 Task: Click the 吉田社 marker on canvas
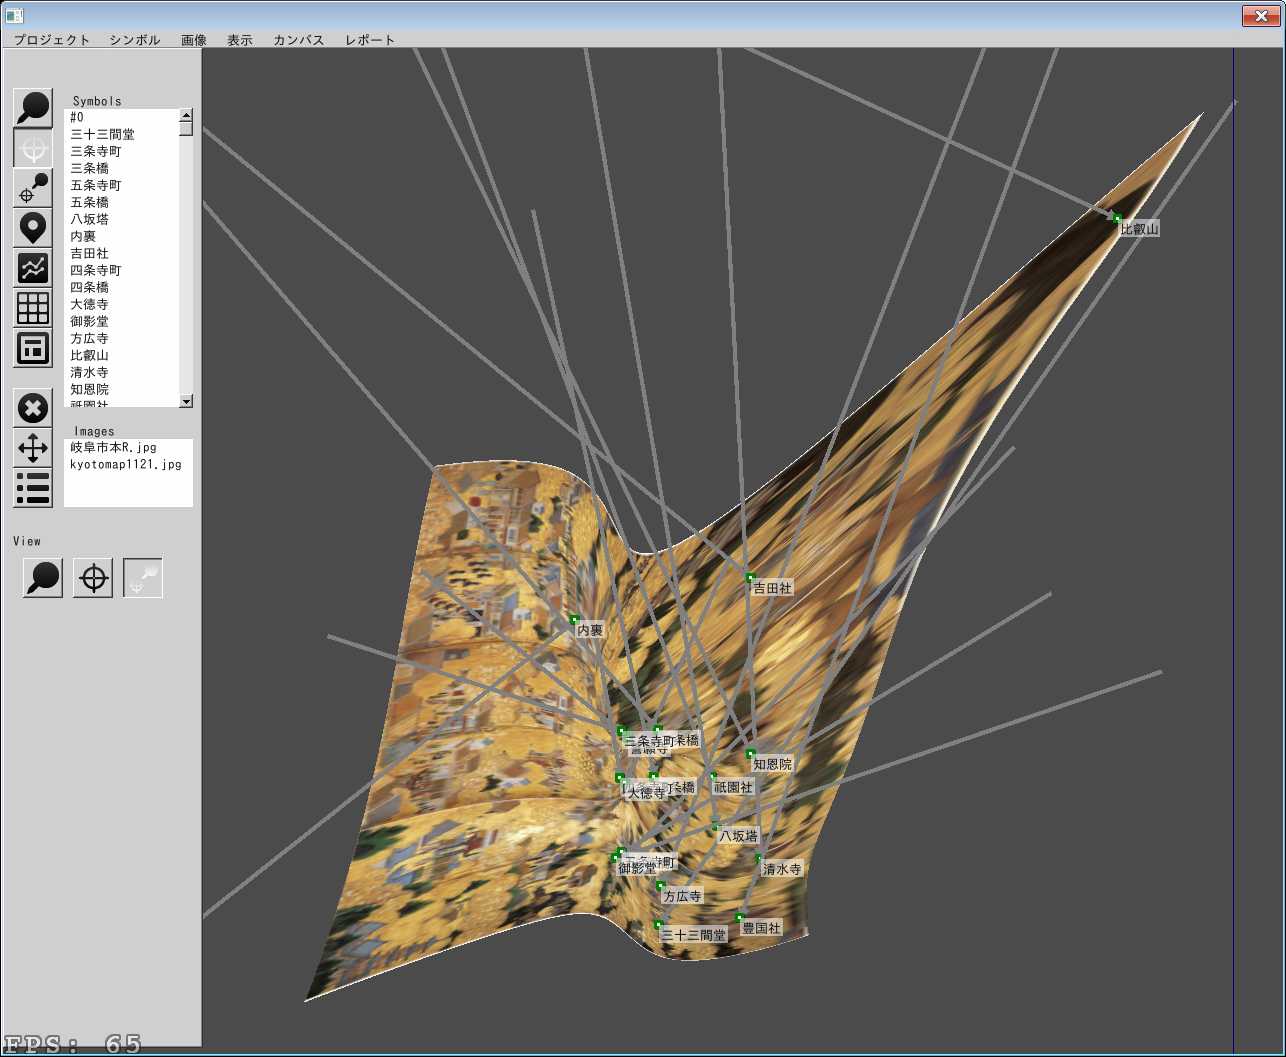click(750, 577)
